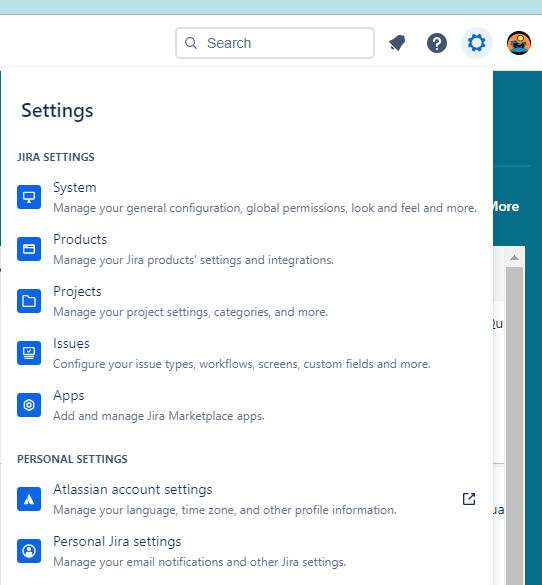Viewport: 542px width, 585px height.
Task: Click the PERSONAL SETTINGS section heading
Action: click(72, 459)
